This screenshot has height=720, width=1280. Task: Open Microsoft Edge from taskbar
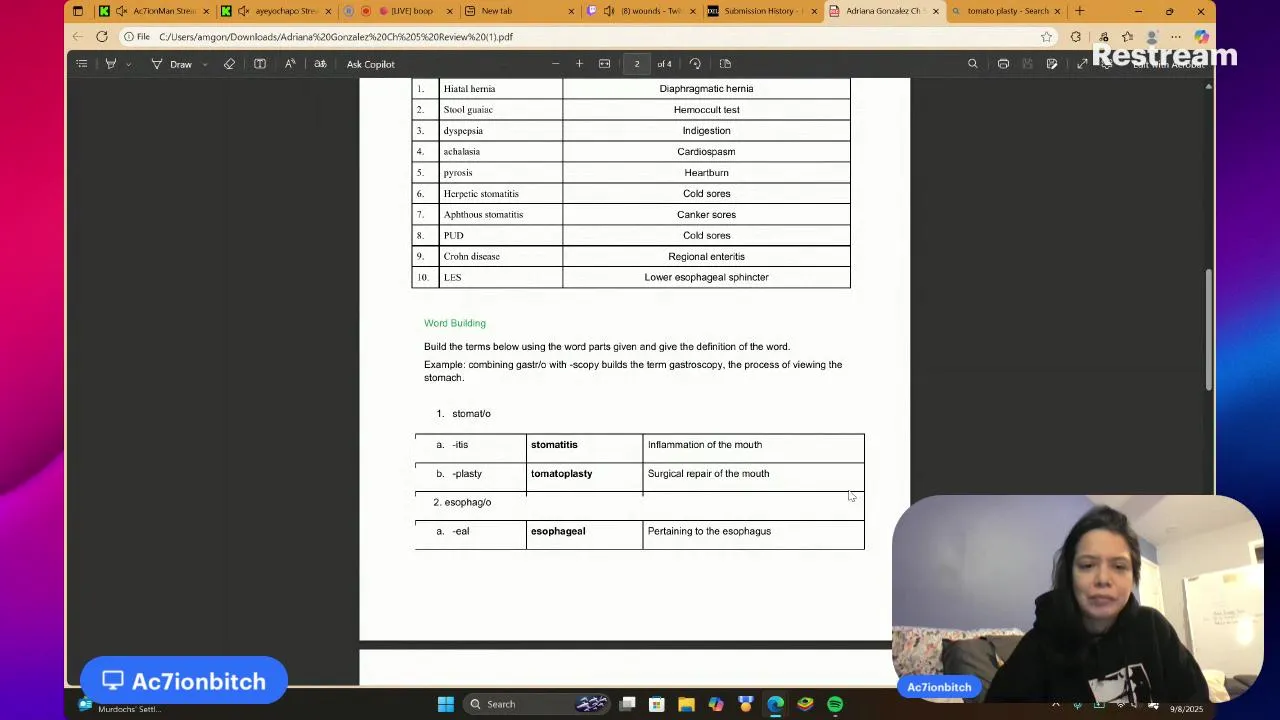pos(775,704)
